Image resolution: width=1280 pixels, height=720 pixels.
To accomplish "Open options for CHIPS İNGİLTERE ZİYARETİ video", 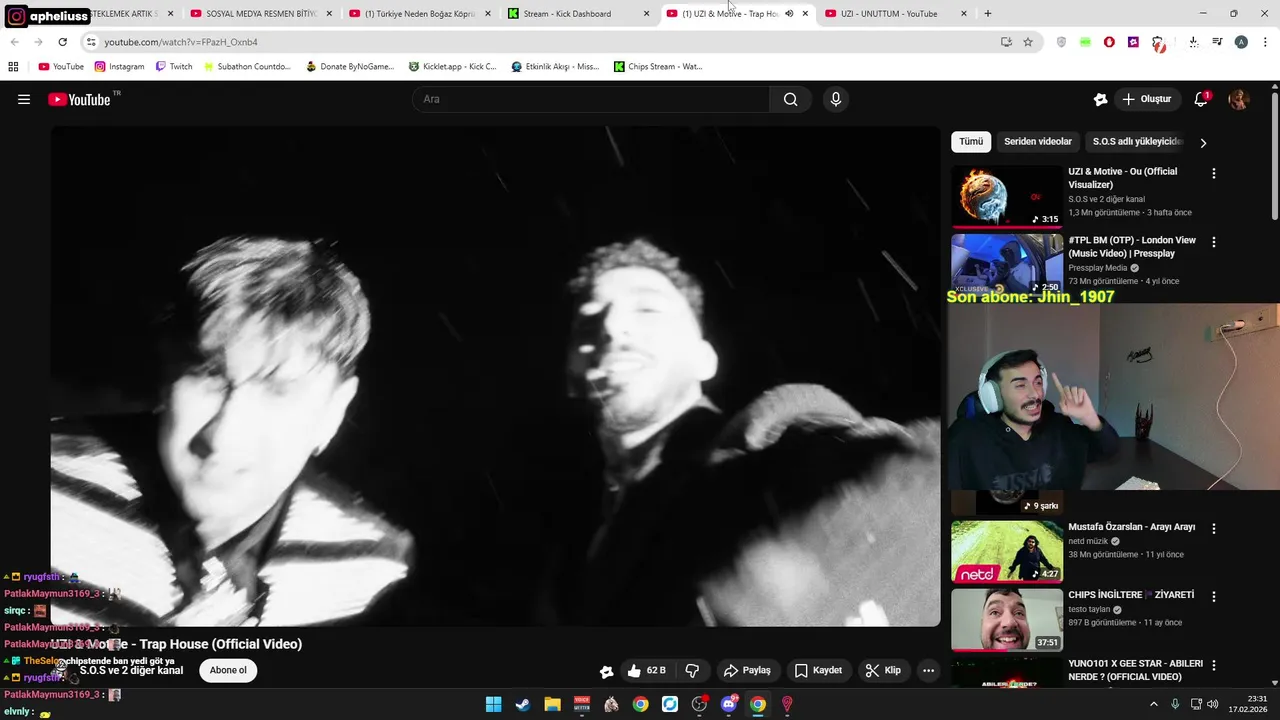I will pyautogui.click(x=1214, y=596).
